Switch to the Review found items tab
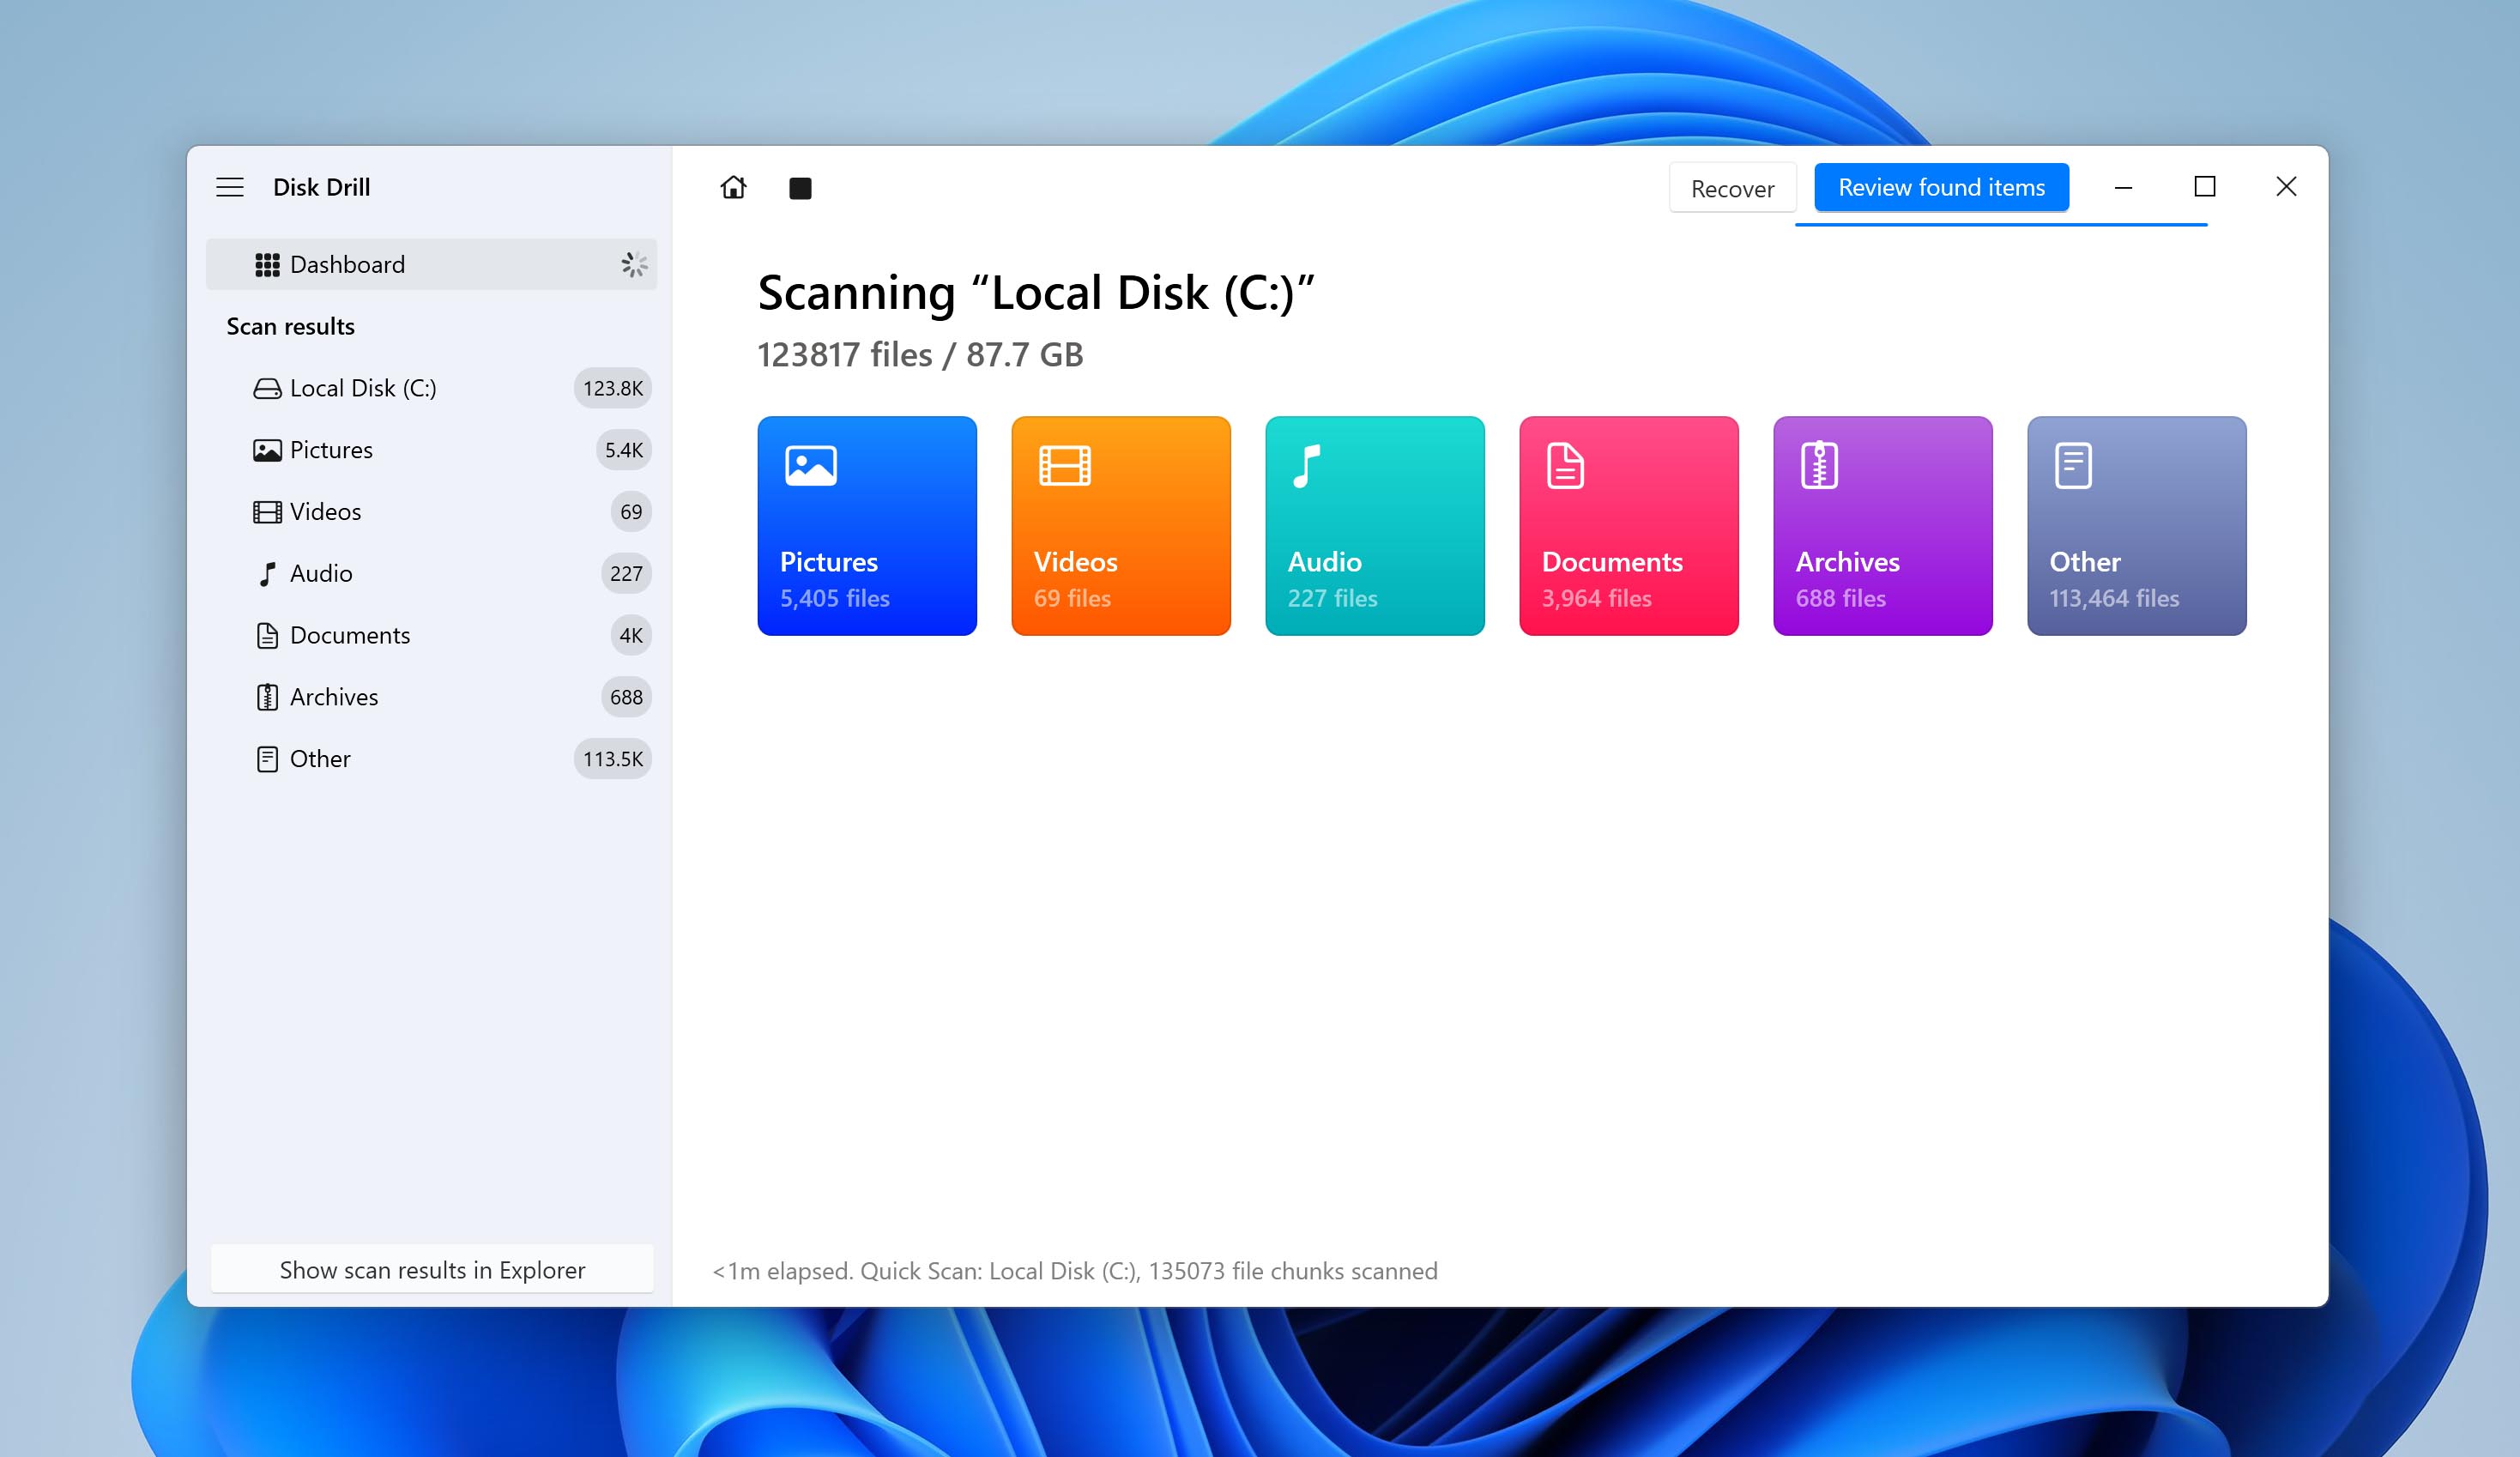 (x=1941, y=187)
